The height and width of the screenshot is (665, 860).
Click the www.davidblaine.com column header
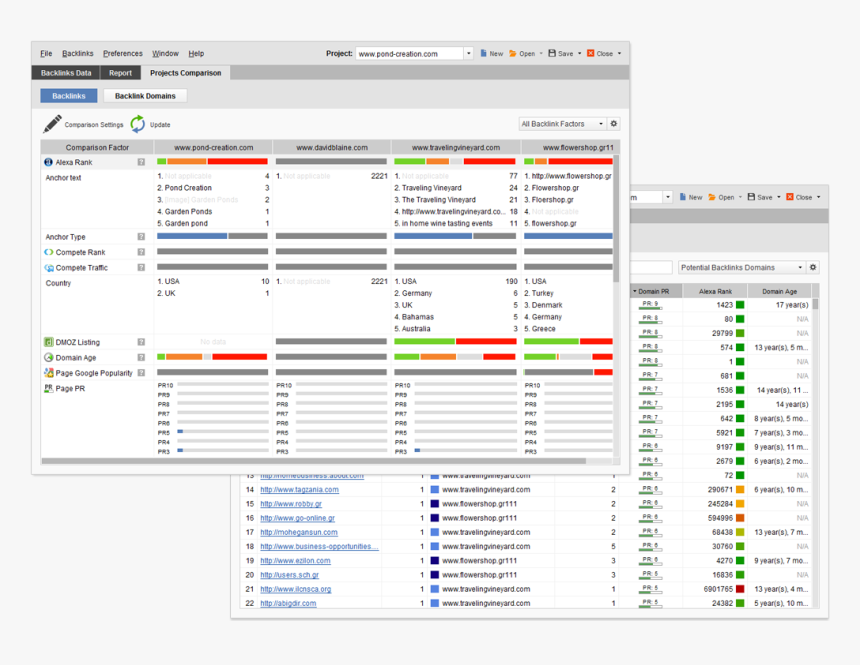pos(332,147)
